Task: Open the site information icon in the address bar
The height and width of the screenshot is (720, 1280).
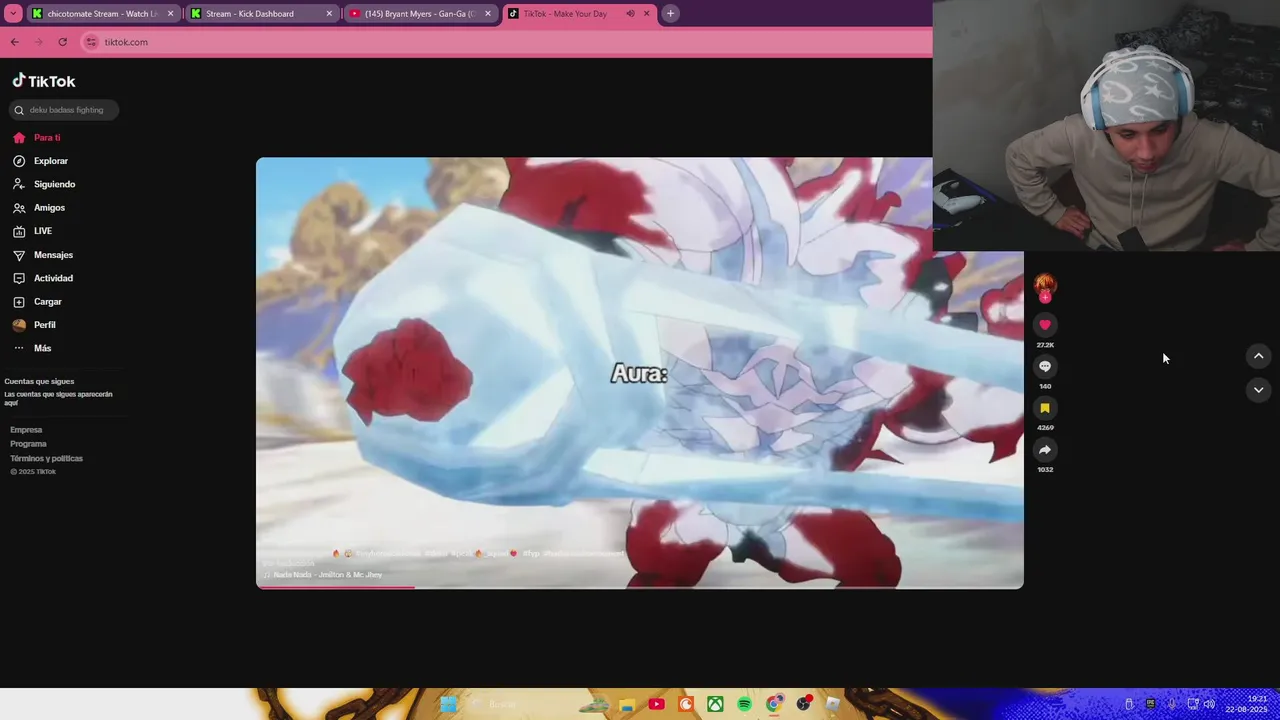Action: click(x=91, y=42)
